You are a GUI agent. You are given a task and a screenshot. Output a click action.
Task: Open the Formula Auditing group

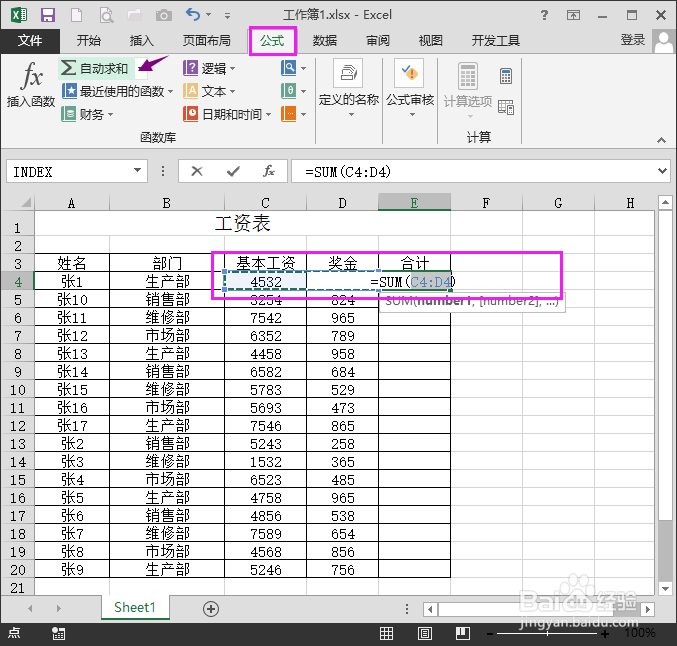[410, 89]
